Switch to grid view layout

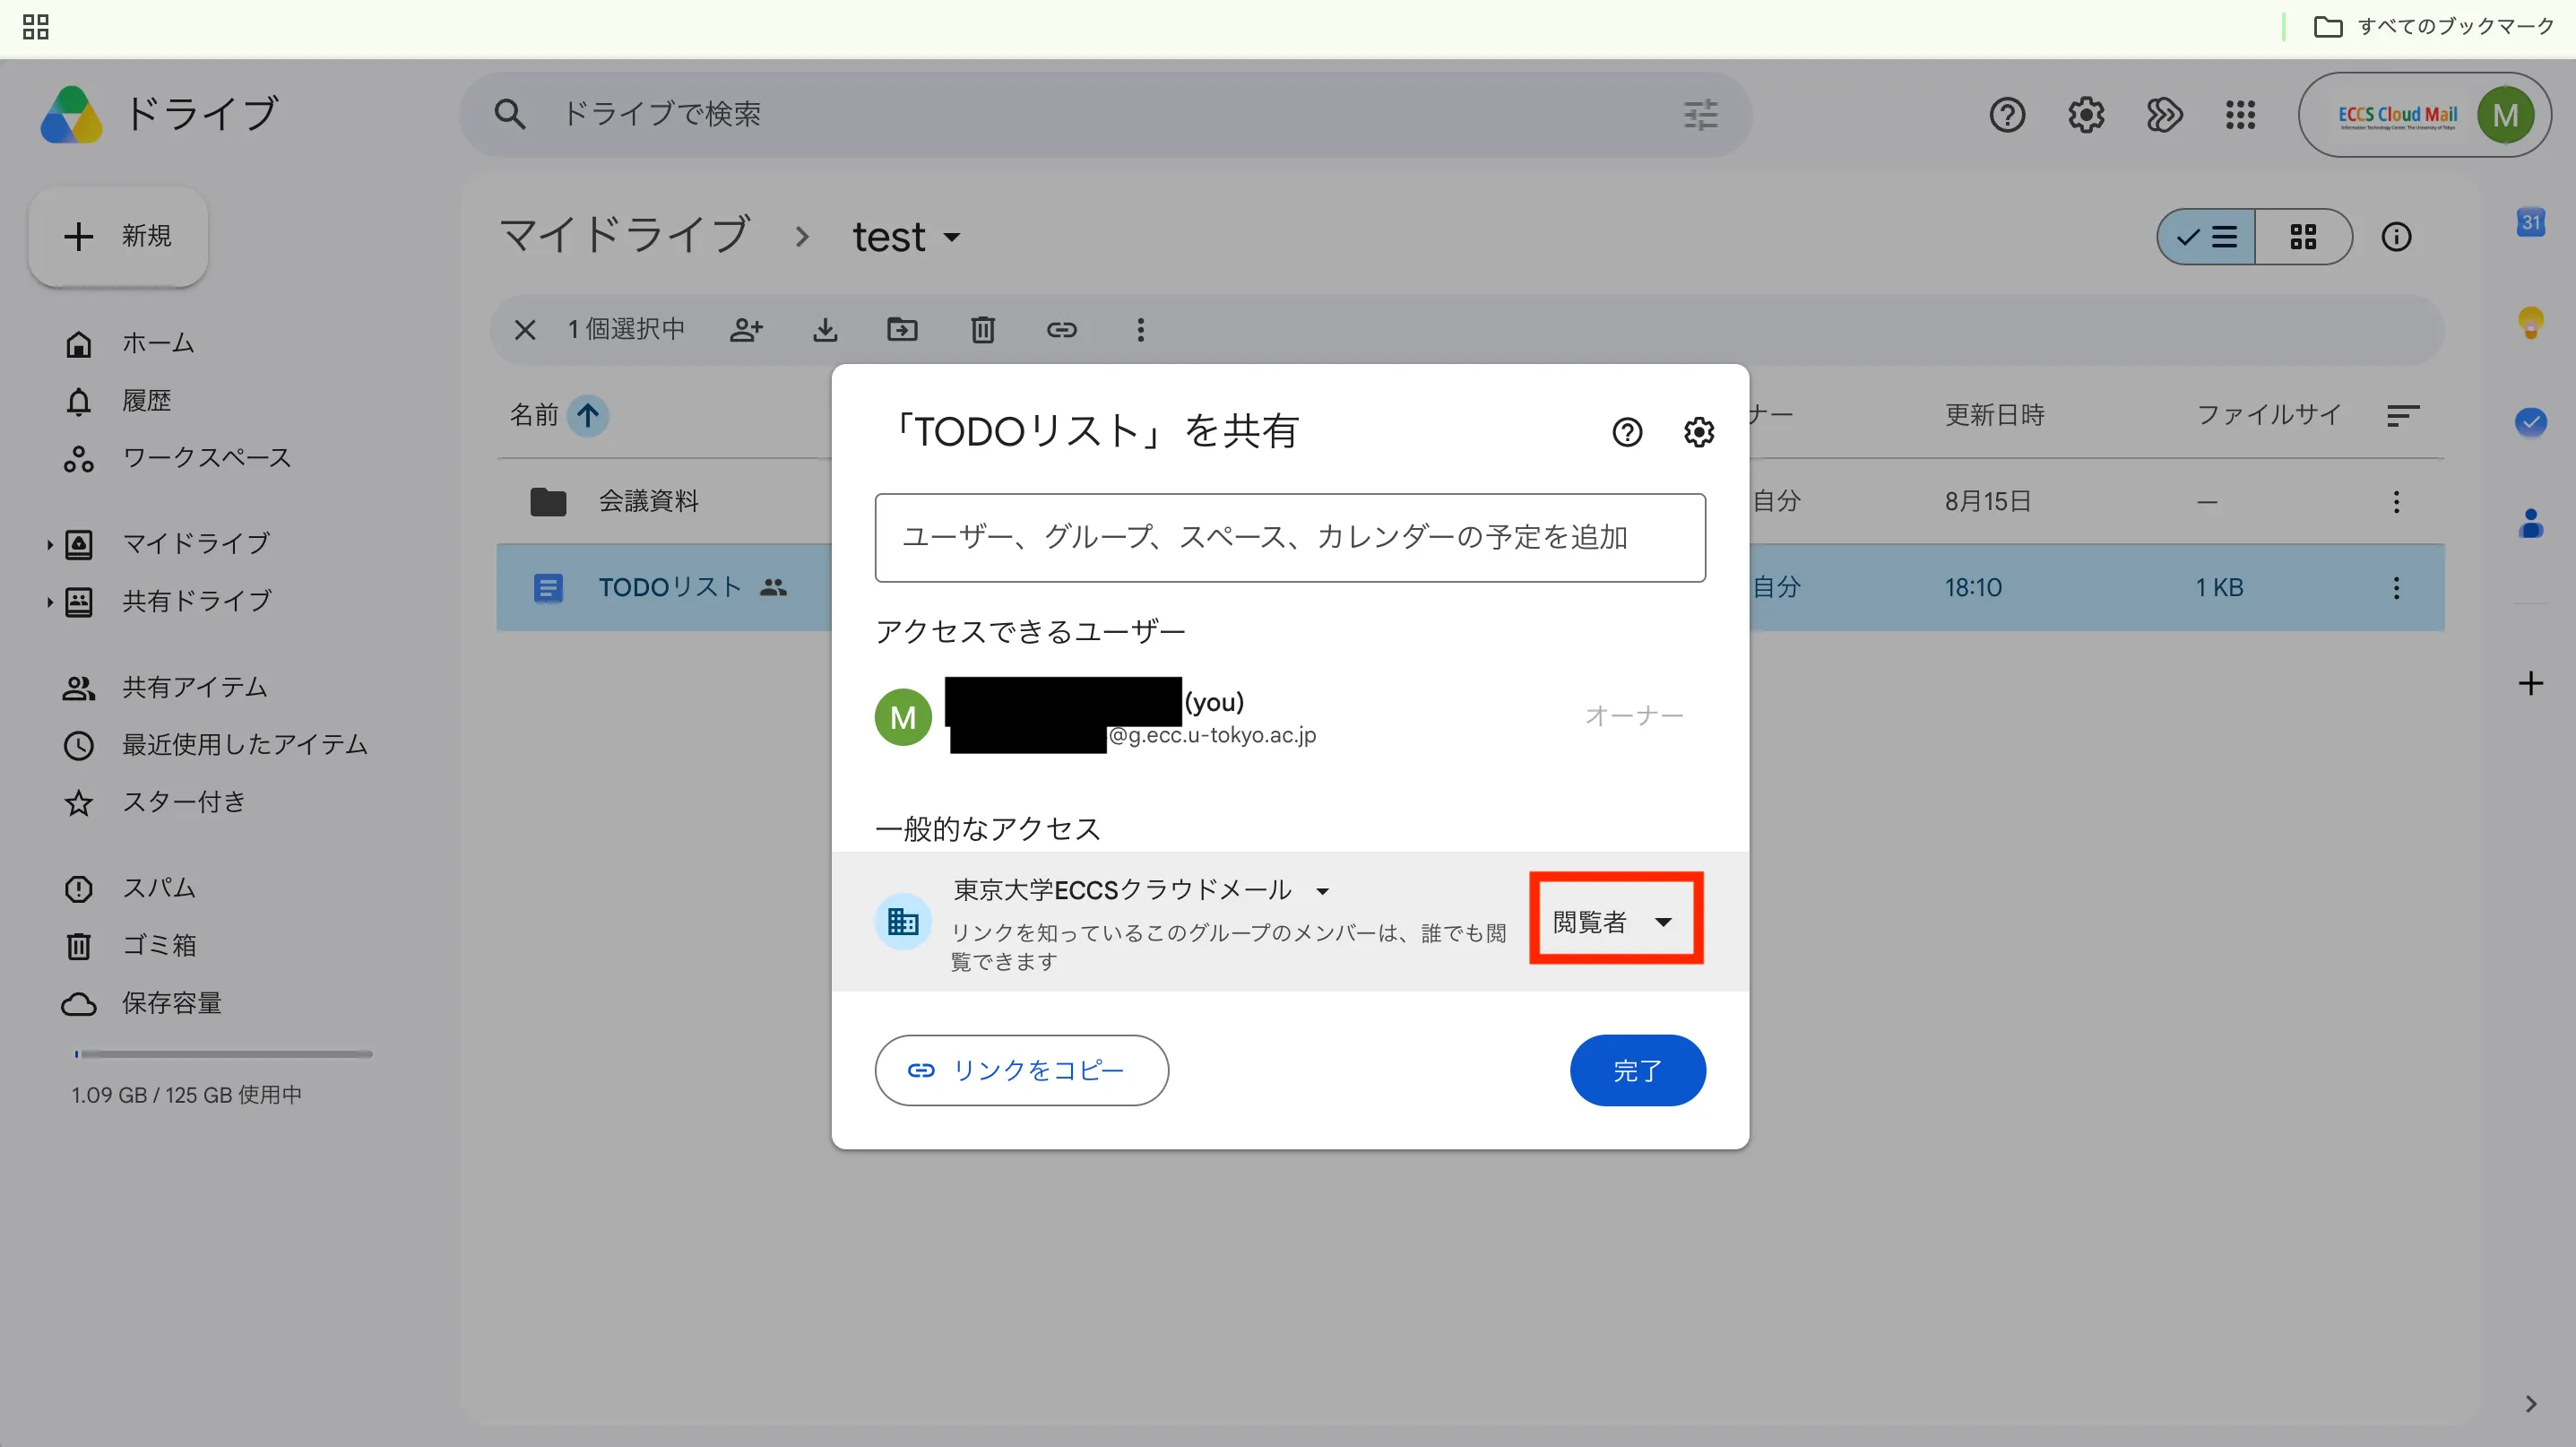pos(2303,237)
